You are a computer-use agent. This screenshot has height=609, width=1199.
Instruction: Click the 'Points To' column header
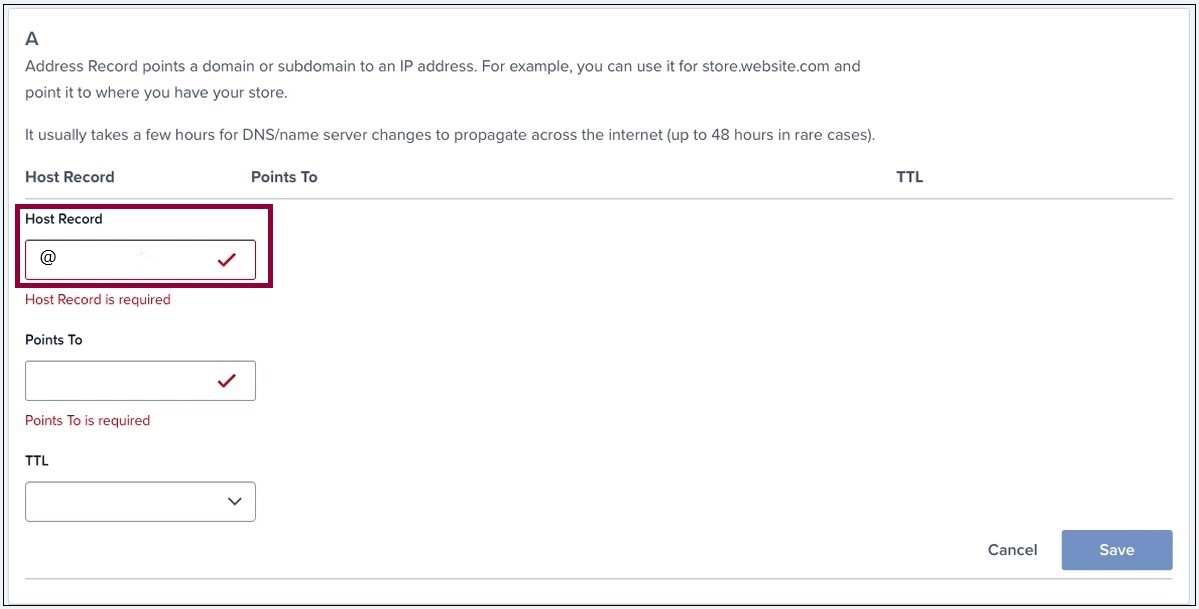tap(284, 177)
